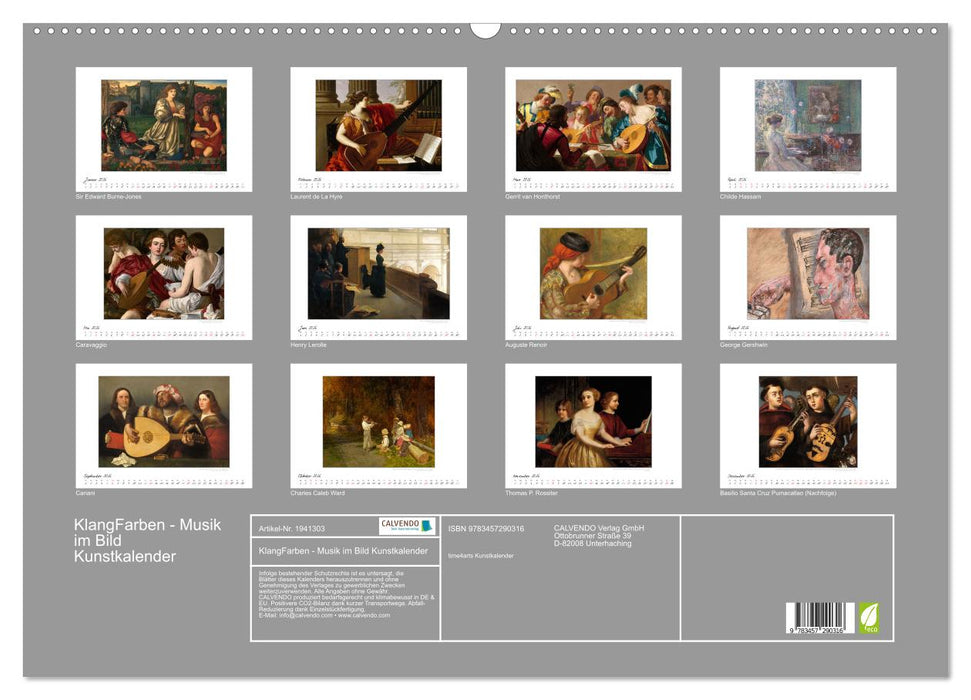This screenshot has height=700, width=971.
Task: Click the George Gershwin portrait thumbnail
Action: (807, 273)
